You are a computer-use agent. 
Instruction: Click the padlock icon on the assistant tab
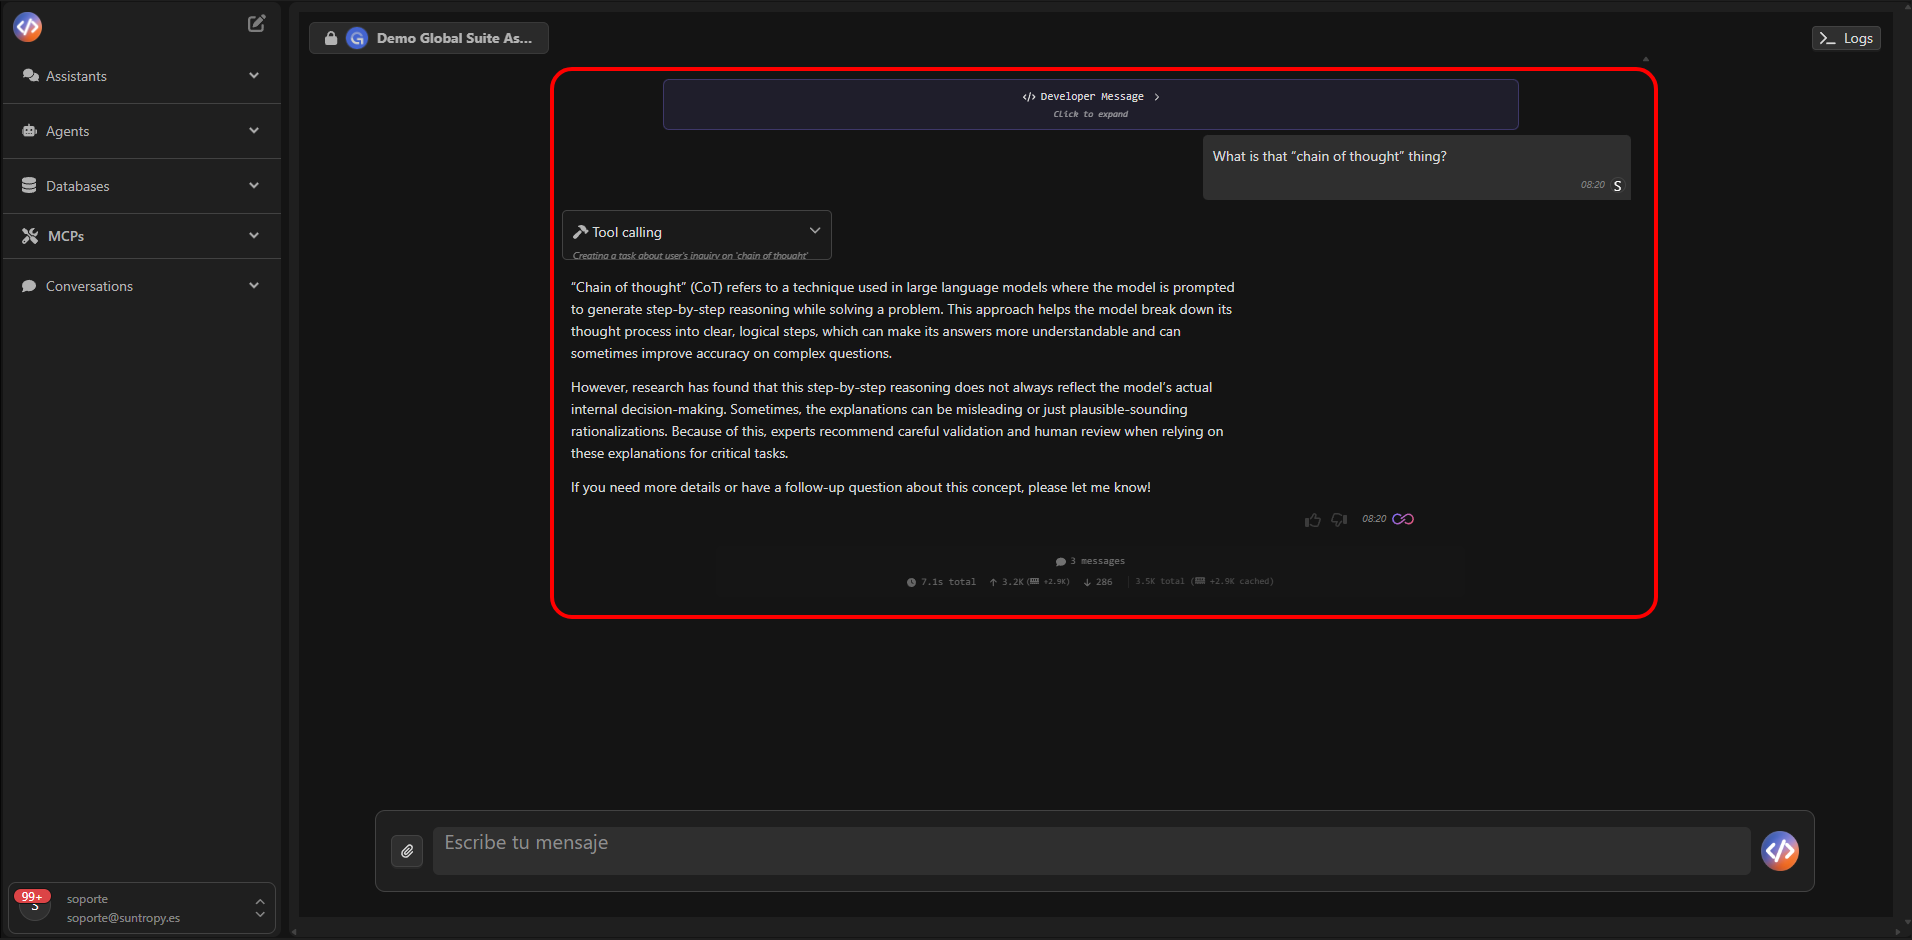tap(331, 38)
